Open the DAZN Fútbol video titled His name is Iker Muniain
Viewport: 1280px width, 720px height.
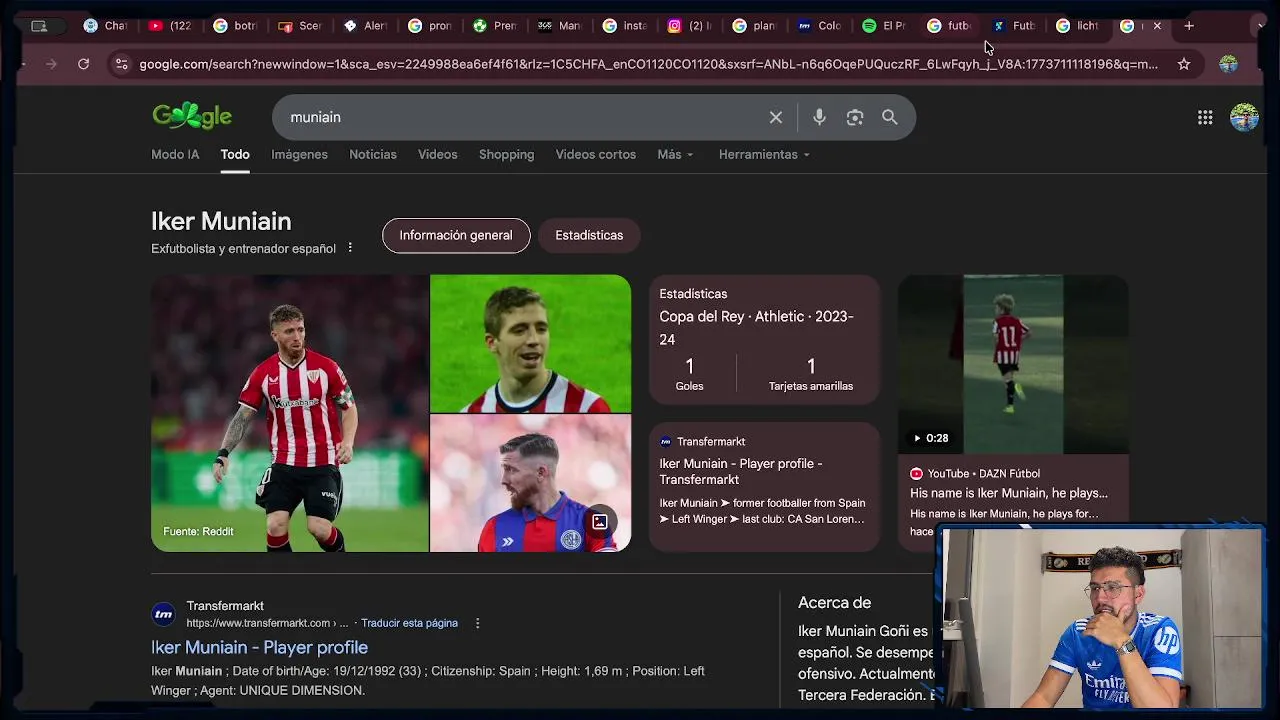click(x=1008, y=493)
